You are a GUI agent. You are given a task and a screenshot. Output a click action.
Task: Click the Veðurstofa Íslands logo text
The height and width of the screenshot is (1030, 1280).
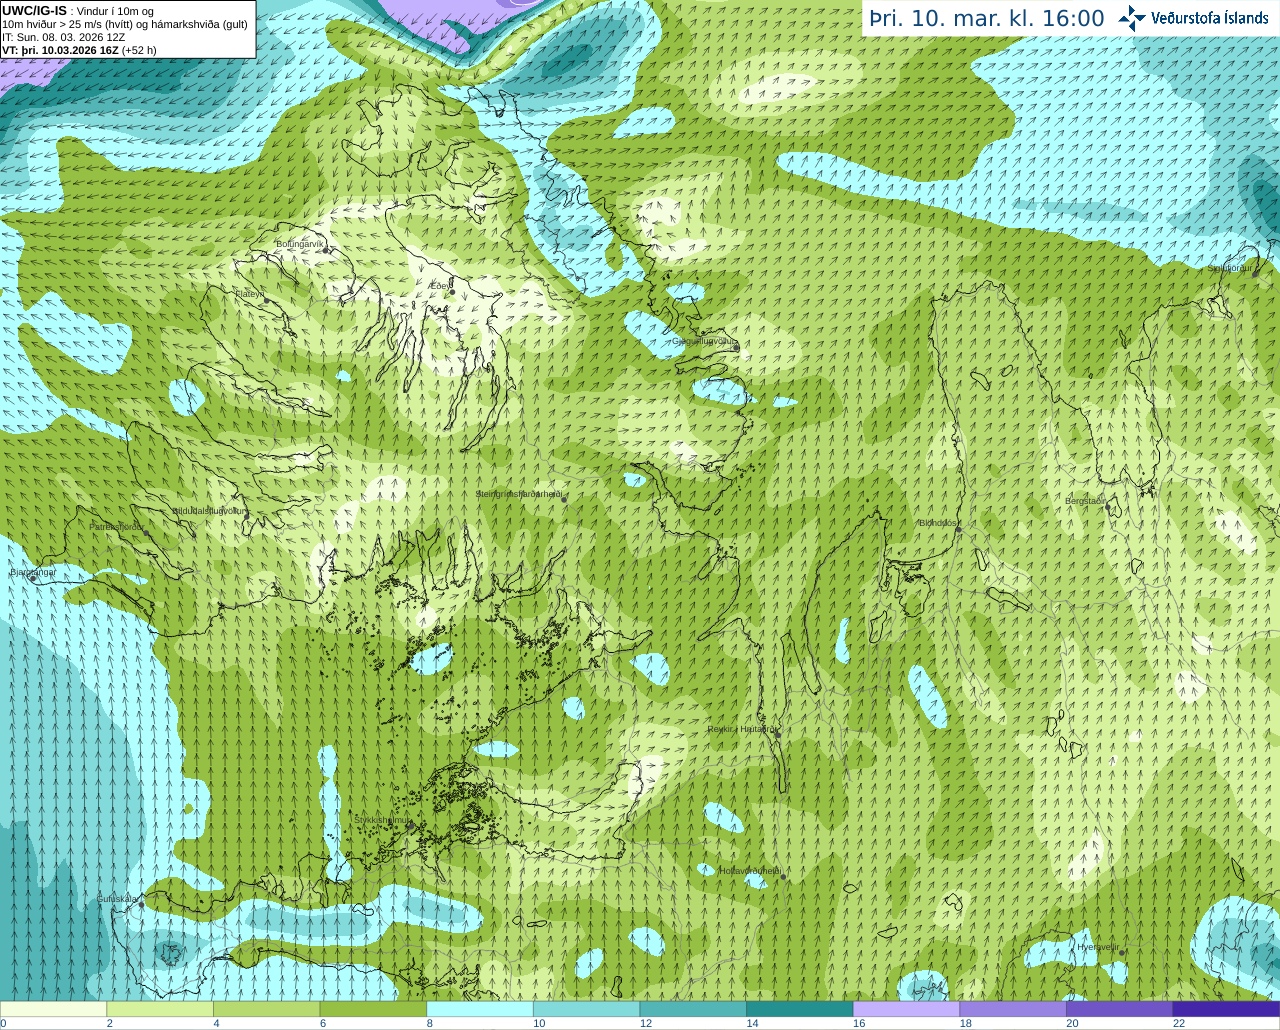tap(1209, 18)
